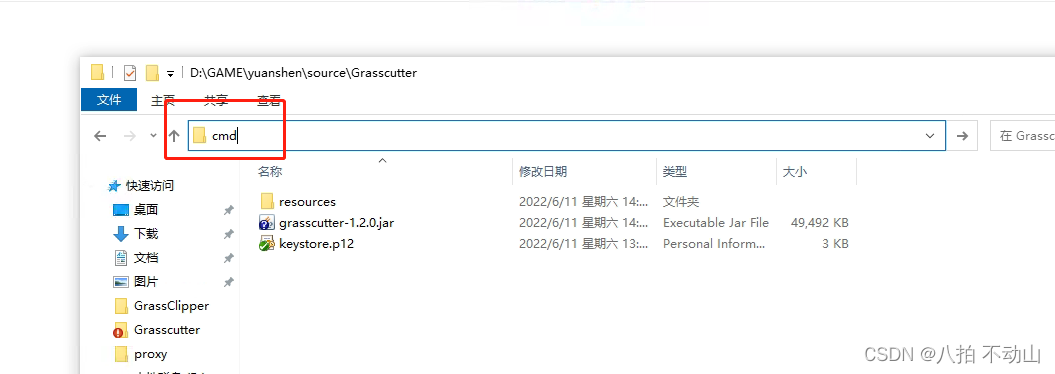Switch to the 共享 ribbon tab
Image resolution: width=1055 pixels, height=374 pixels.
(x=216, y=100)
